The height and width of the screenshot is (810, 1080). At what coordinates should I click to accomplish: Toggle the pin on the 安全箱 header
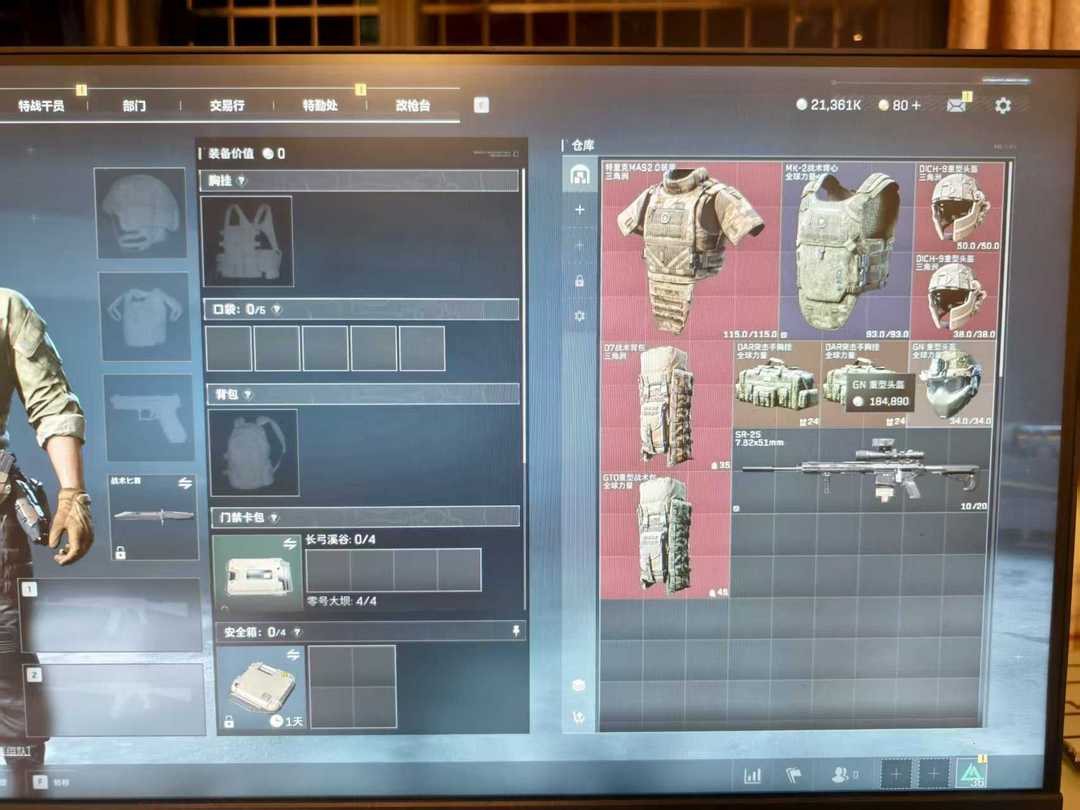pos(516,630)
